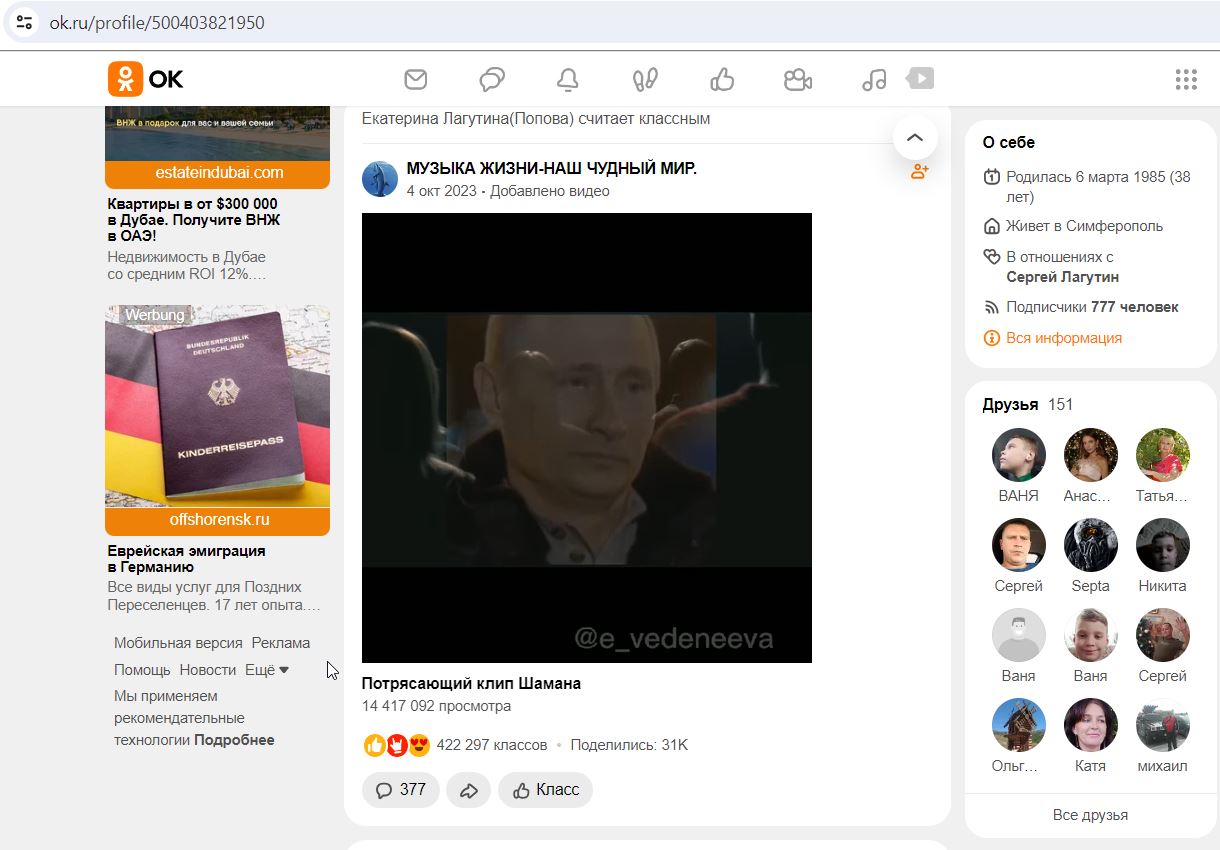Jump to top with the up-chevron button
Viewport: 1220px width, 850px height.
915,137
